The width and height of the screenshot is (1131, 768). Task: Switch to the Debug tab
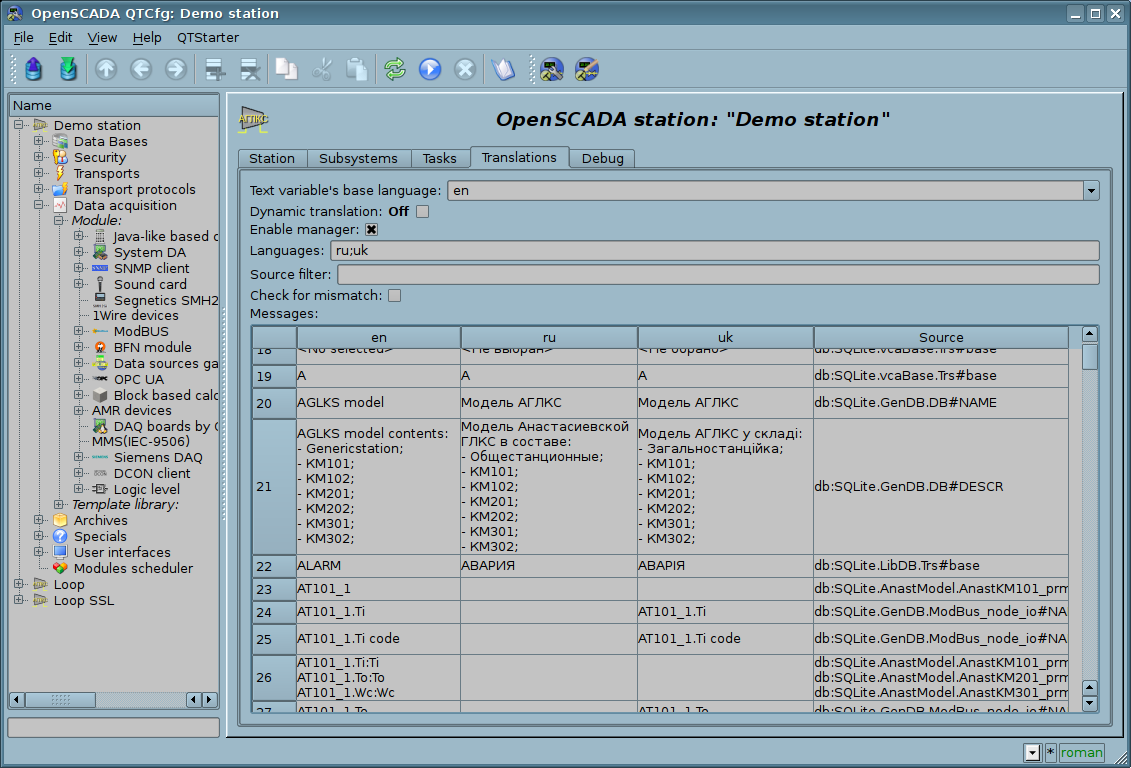602,159
